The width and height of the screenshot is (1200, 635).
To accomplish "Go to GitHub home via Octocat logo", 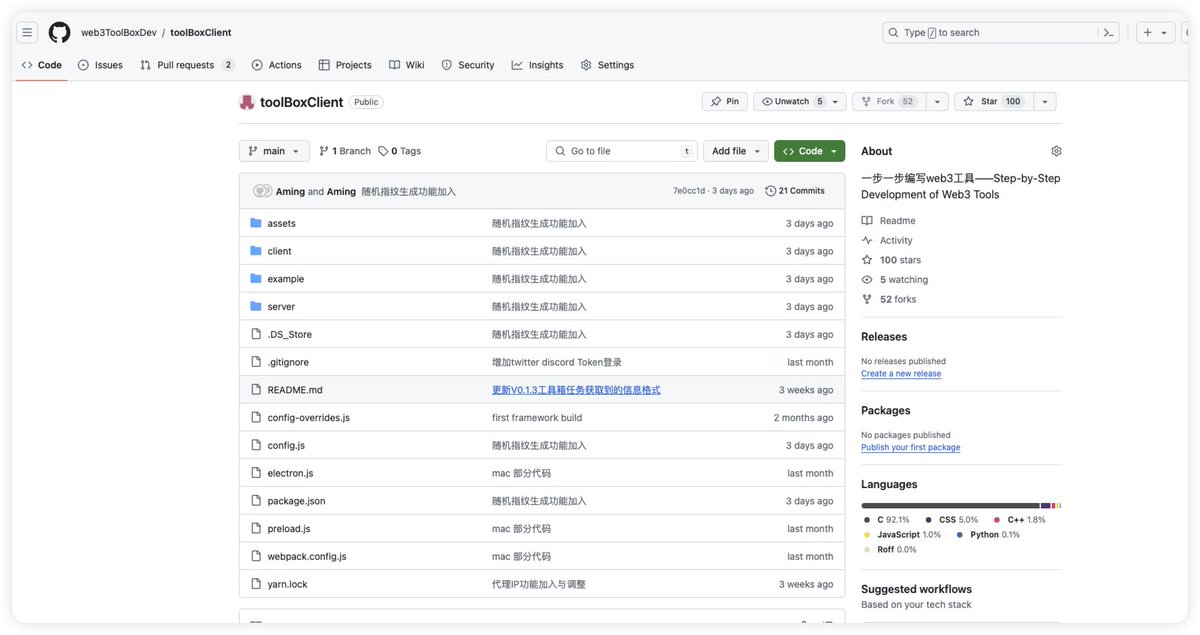I will 59,32.
